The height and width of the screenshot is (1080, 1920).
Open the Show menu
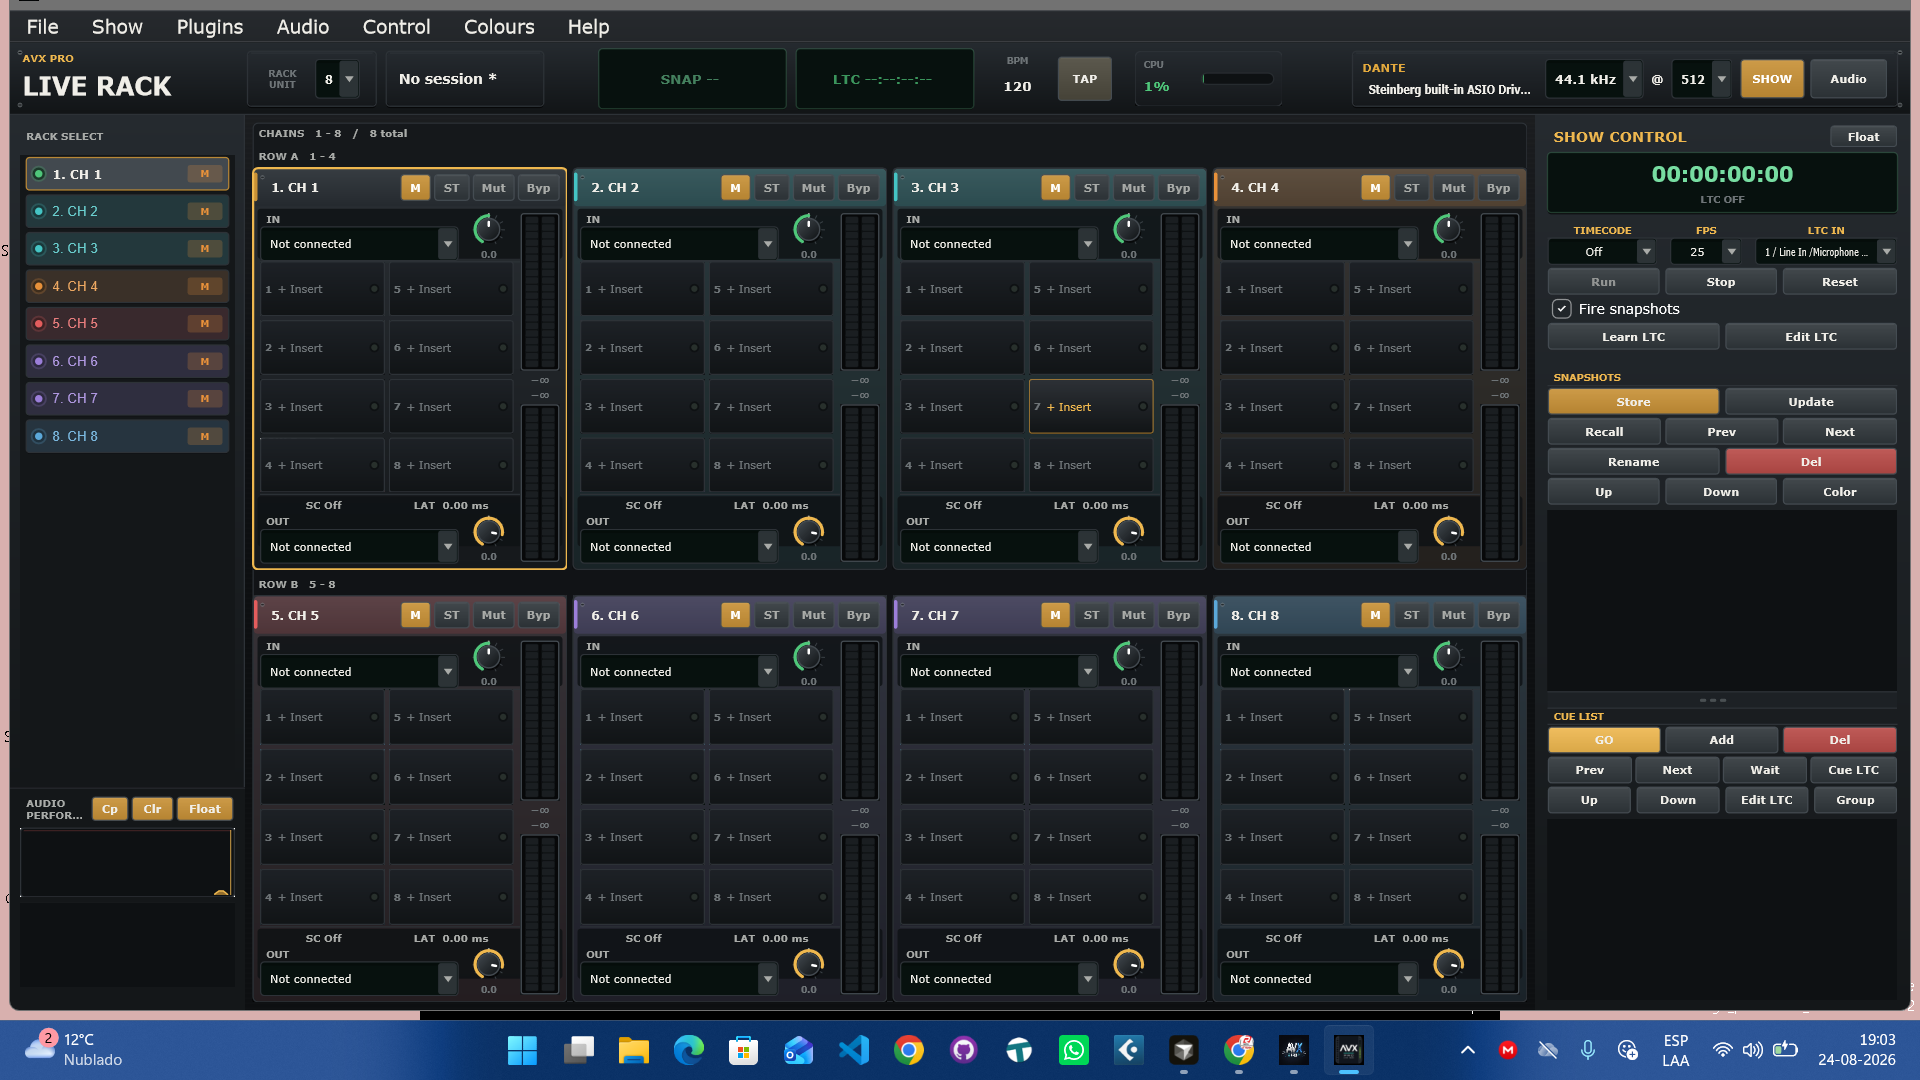coord(117,27)
